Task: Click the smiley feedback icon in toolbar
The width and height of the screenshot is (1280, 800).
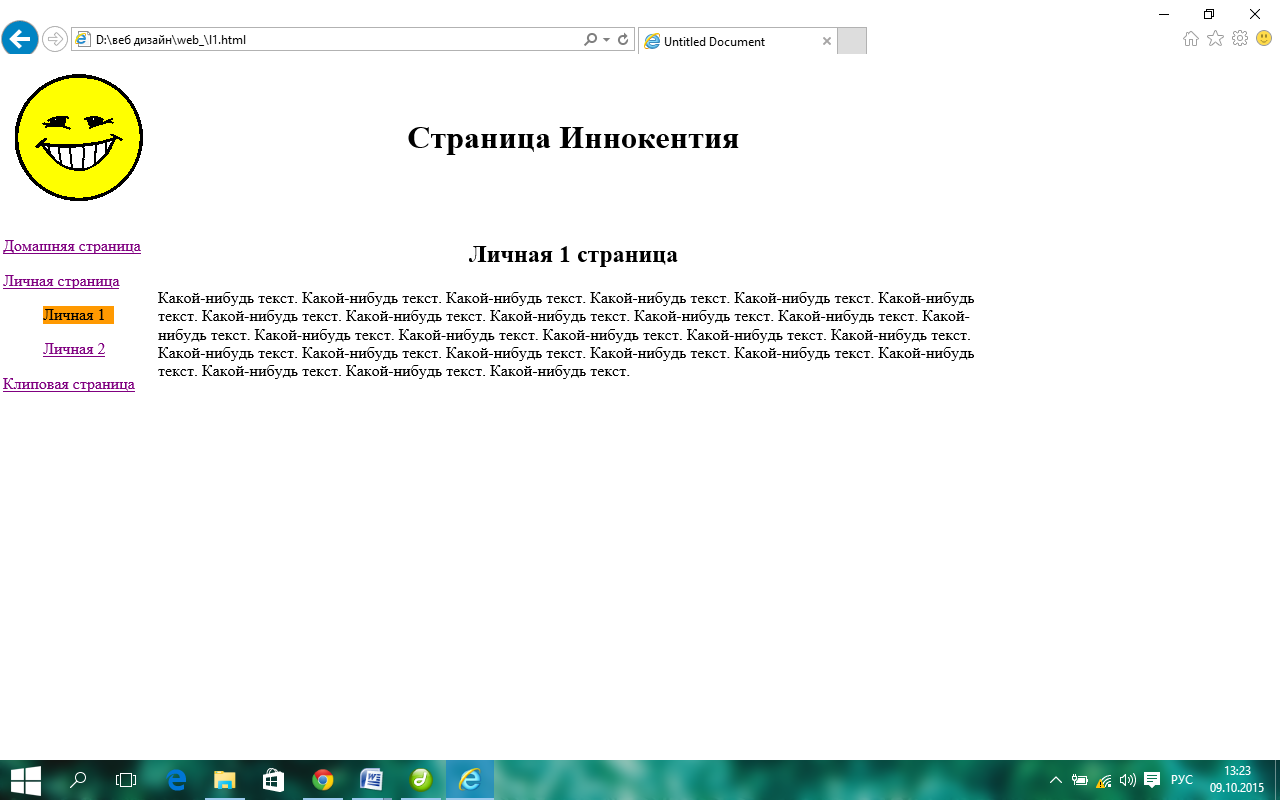Action: tap(1264, 39)
